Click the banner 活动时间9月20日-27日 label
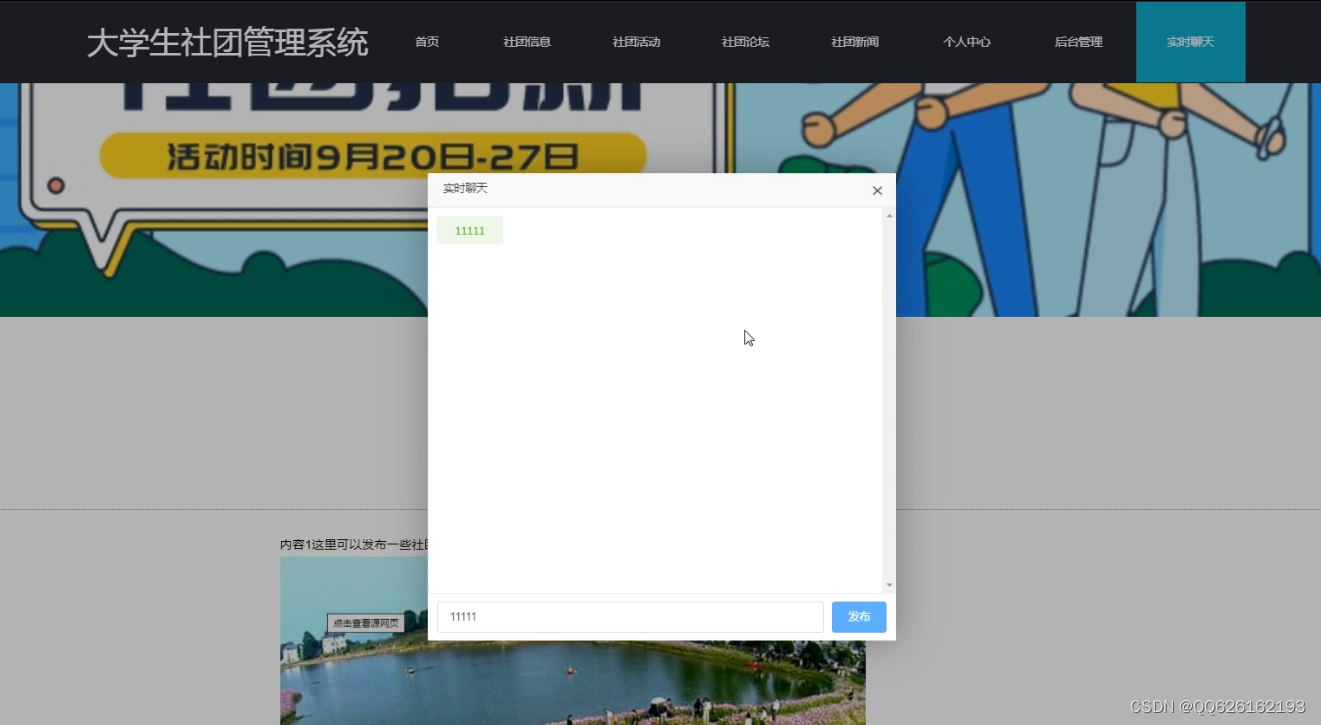 (x=373, y=156)
